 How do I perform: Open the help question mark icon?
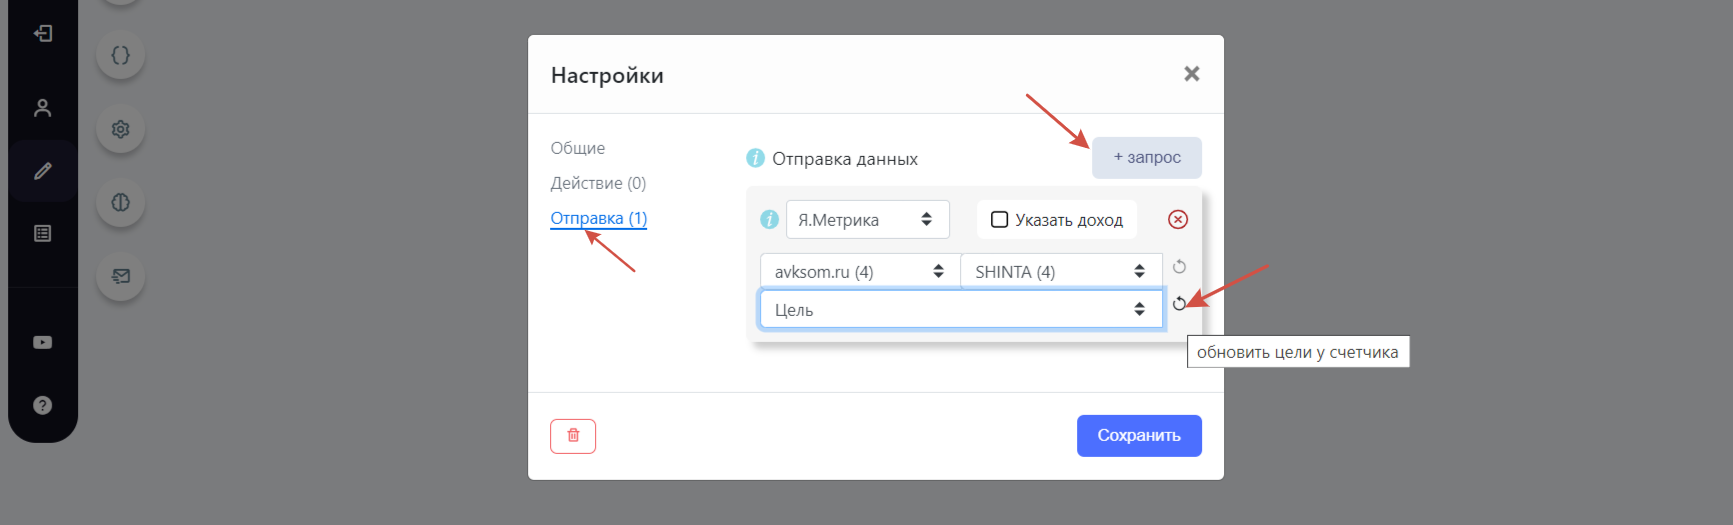(x=43, y=405)
